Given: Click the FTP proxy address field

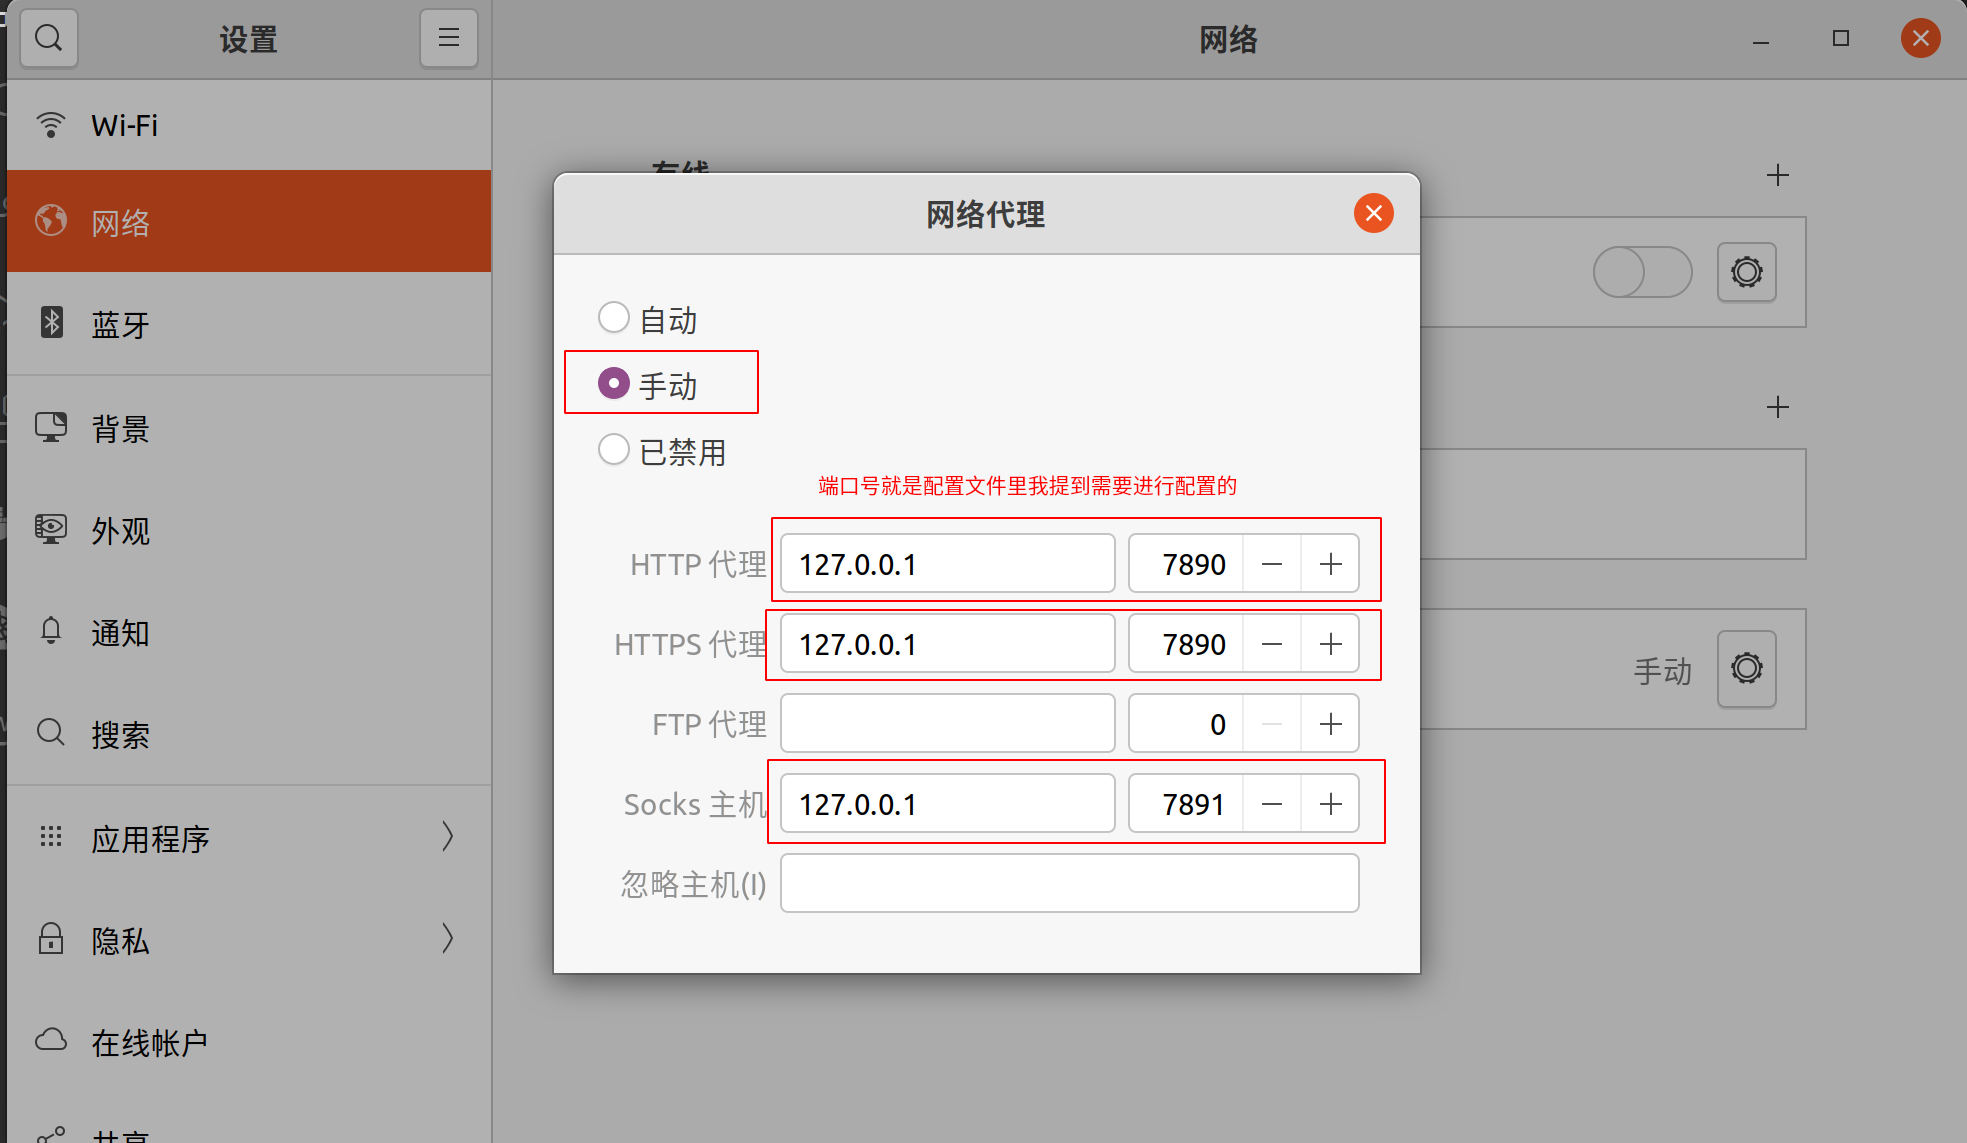Looking at the screenshot, I should (x=947, y=723).
